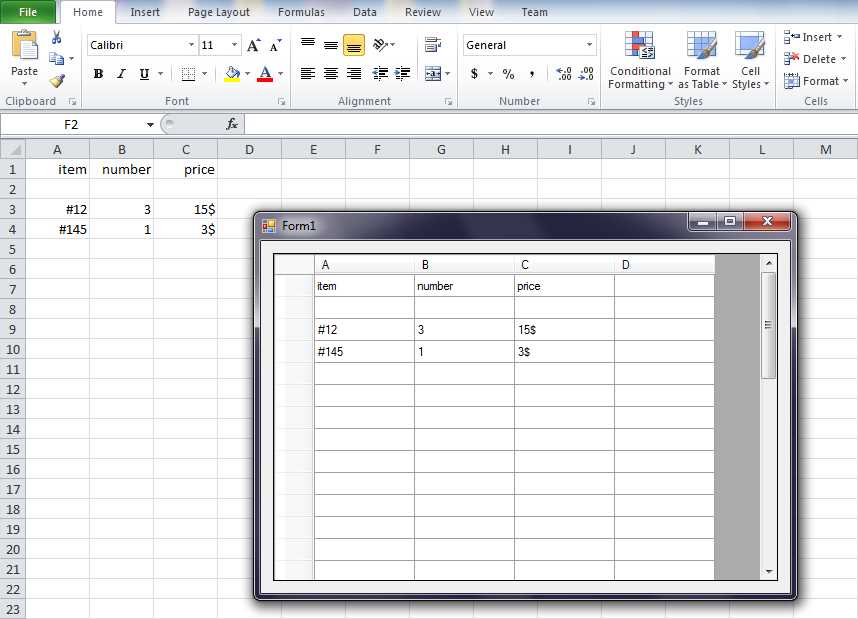Open Number dialog launcher
The width and height of the screenshot is (858, 619).
point(591,102)
